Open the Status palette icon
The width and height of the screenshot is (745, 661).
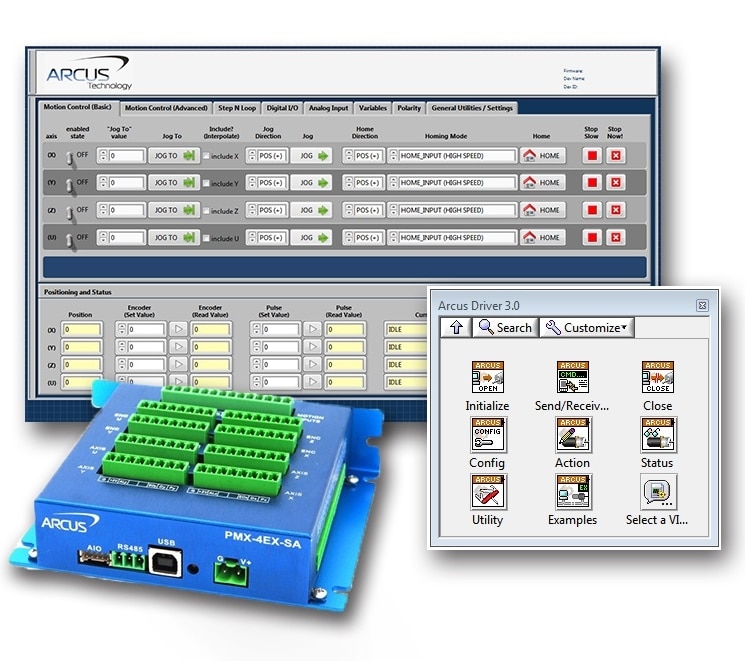tap(658, 434)
